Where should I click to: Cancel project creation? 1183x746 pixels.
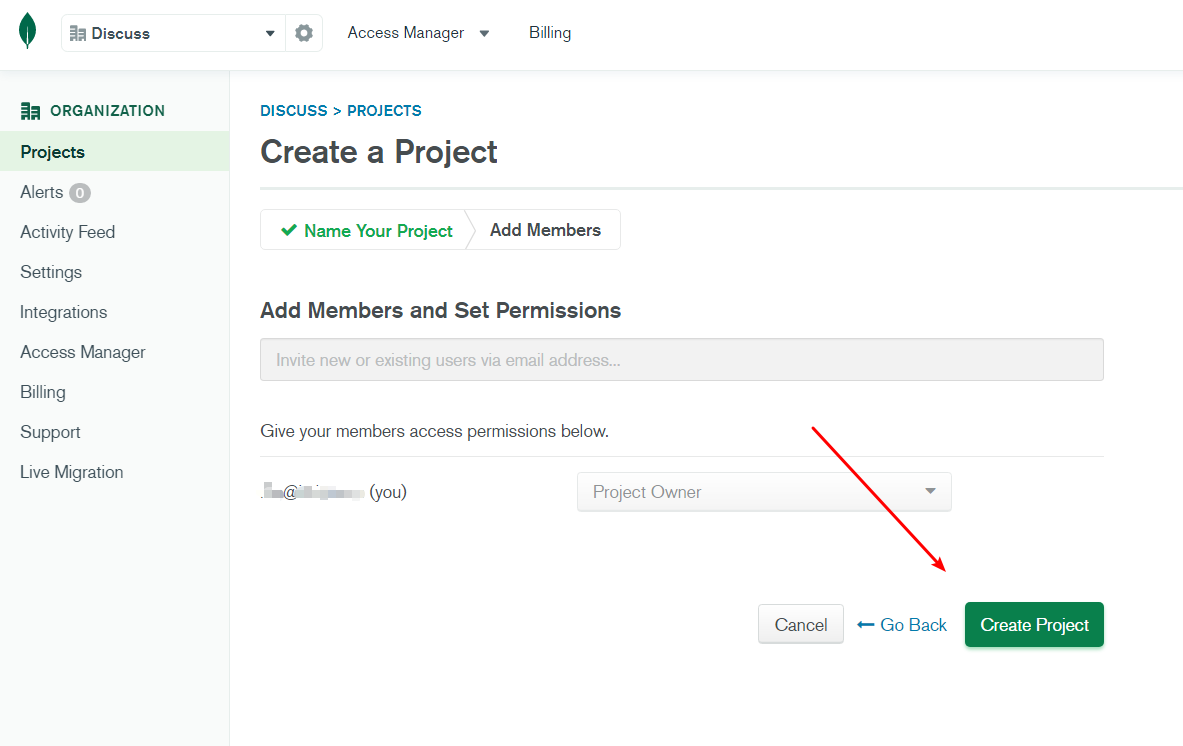click(x=800, y=624)
